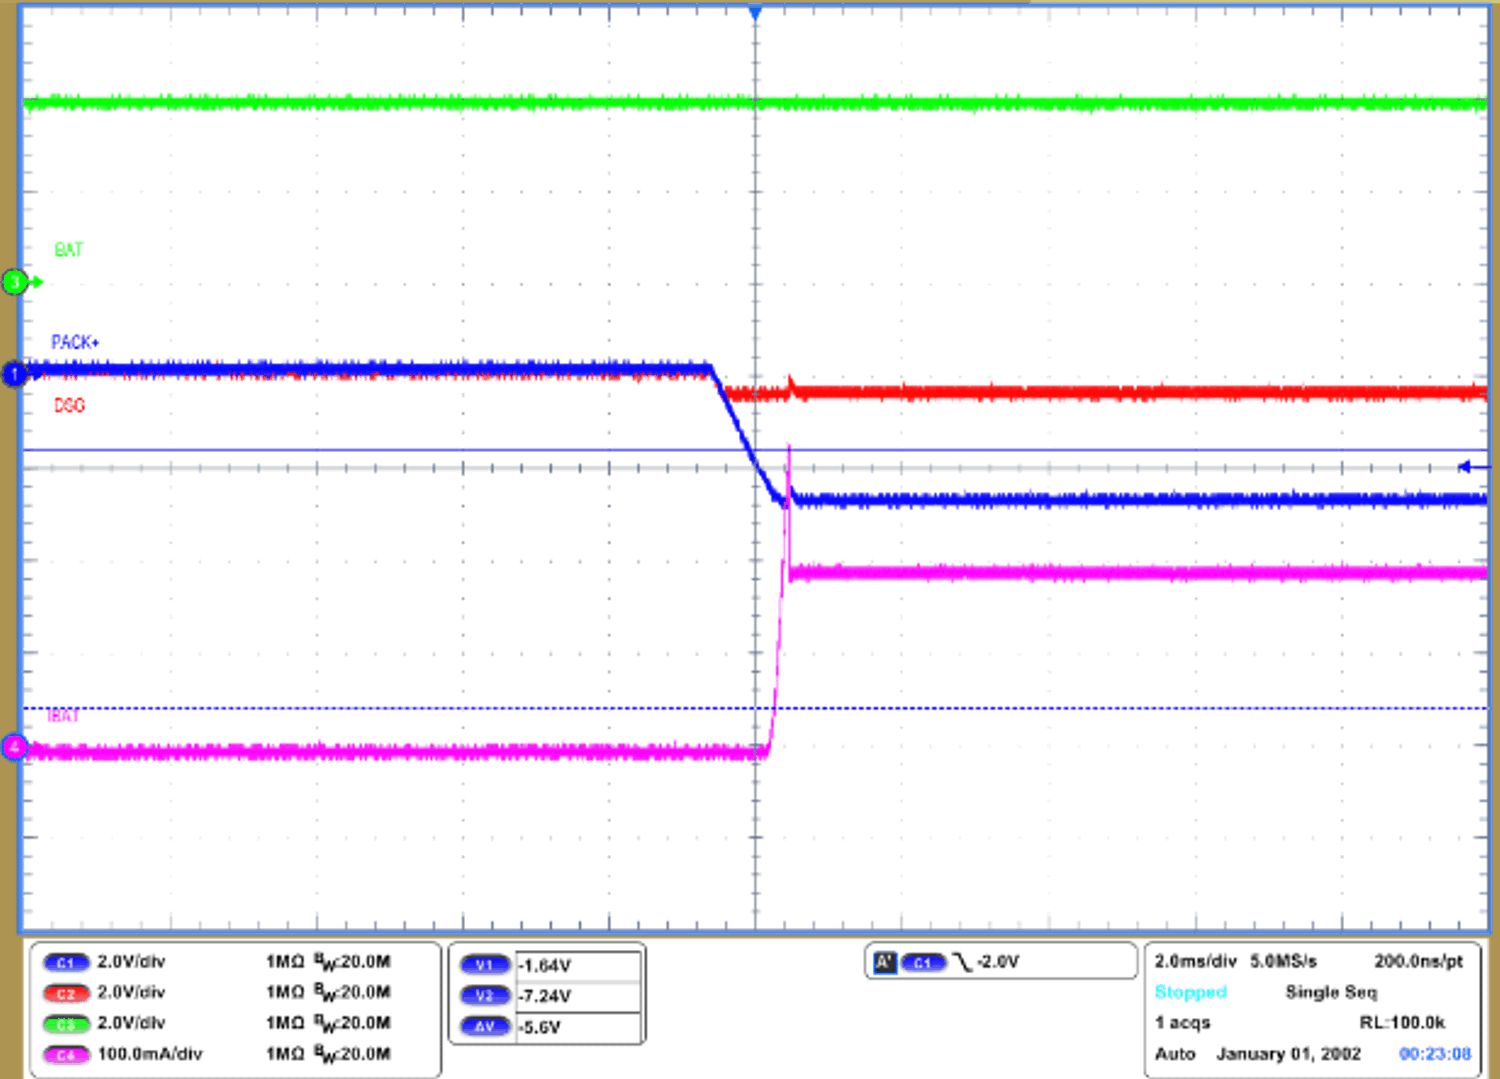Open the C4 channel badge settings
1500x1079 pixels.
click(65, 1054)
